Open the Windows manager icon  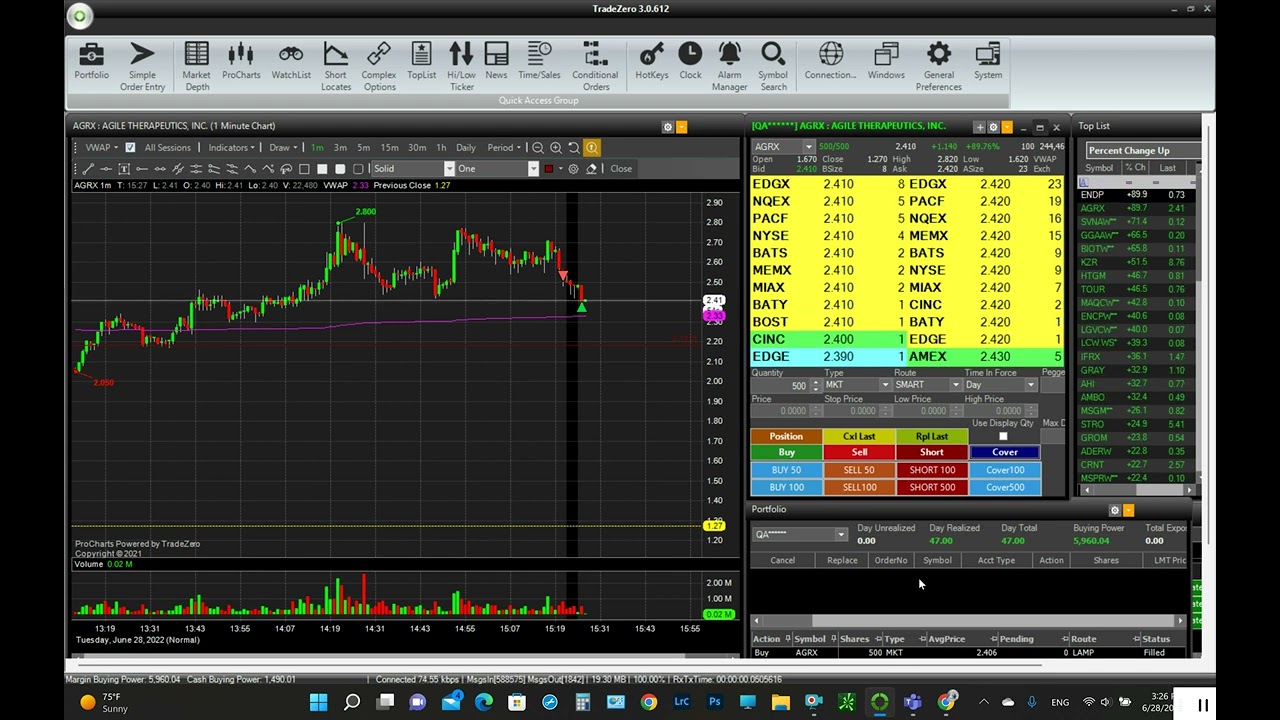(886, 62)
